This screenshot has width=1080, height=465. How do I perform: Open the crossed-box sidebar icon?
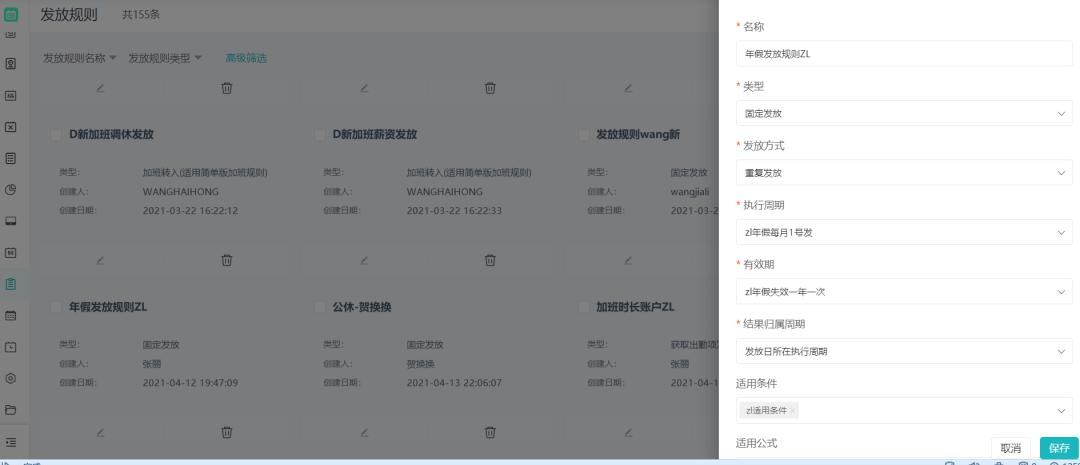click(x=10, y=127)
